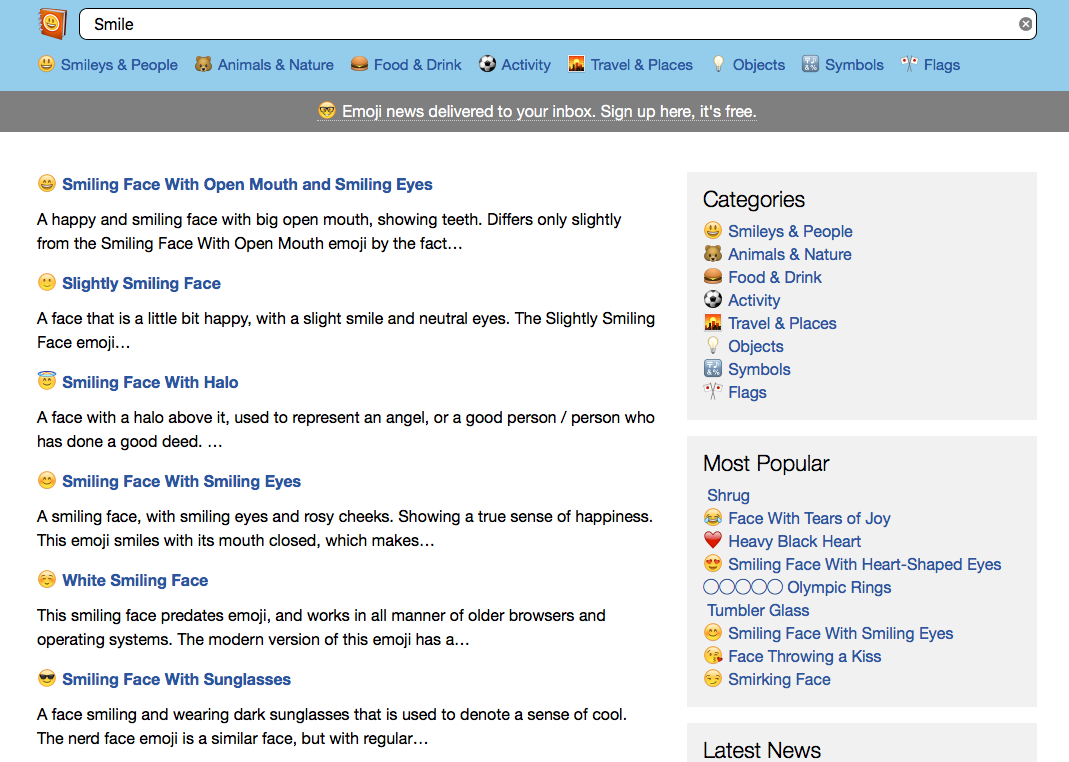Screen dimensions: 1069x762
Task: Open Tumbler Glass in Most Popular
Action: 757,611
